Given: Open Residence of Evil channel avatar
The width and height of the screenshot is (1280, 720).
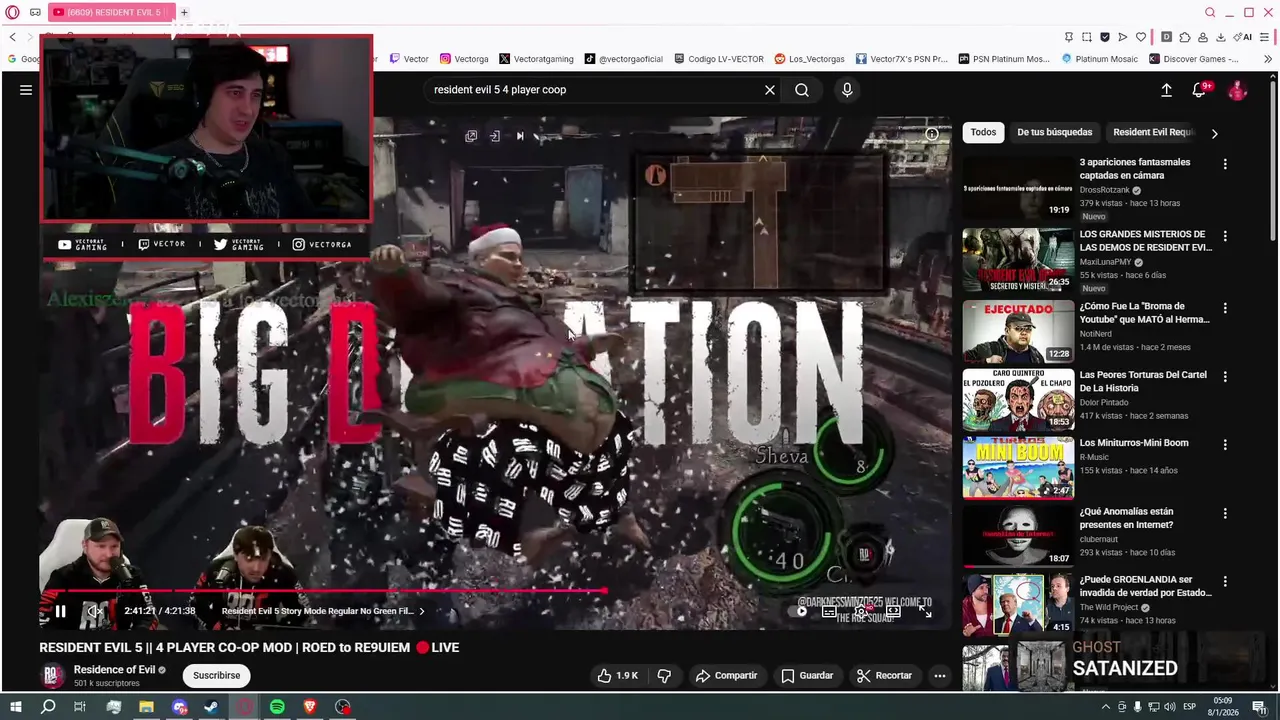Looking at the screenshot, I should [x=52, y=676].
